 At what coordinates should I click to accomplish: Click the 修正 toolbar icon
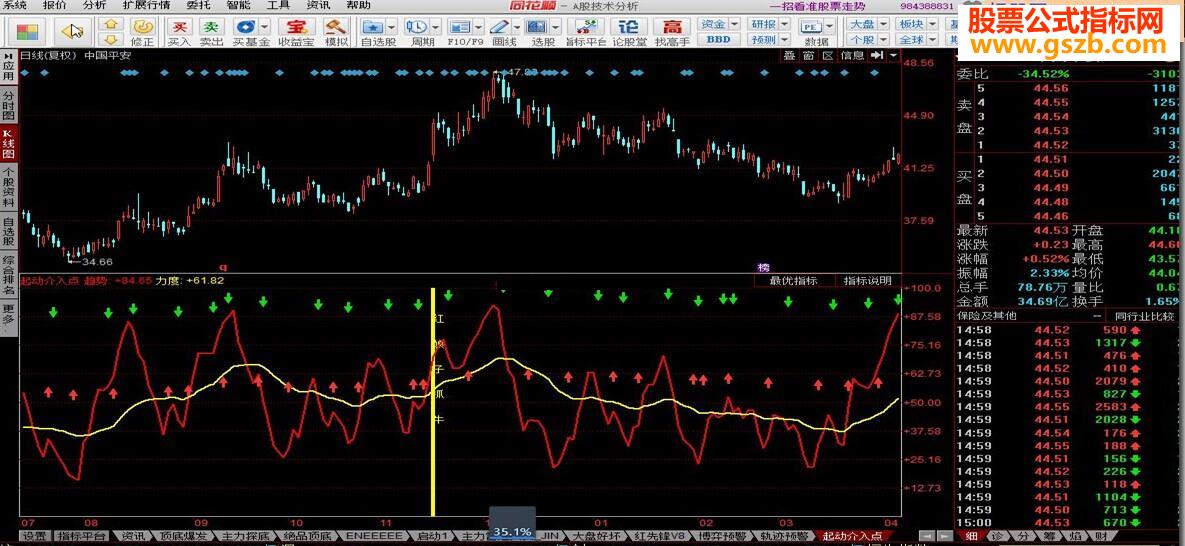pyautogui.click(x=142, y=32)
